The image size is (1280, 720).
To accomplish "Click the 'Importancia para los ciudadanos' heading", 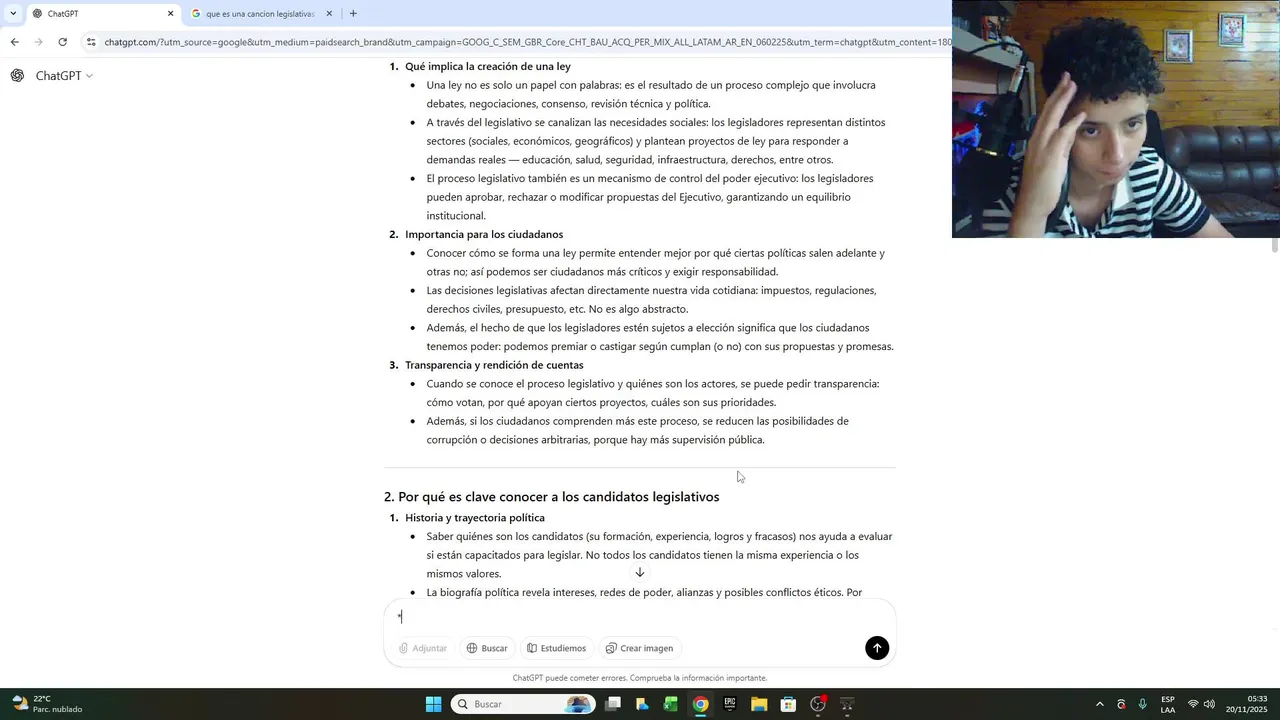I will pos(484,234).
